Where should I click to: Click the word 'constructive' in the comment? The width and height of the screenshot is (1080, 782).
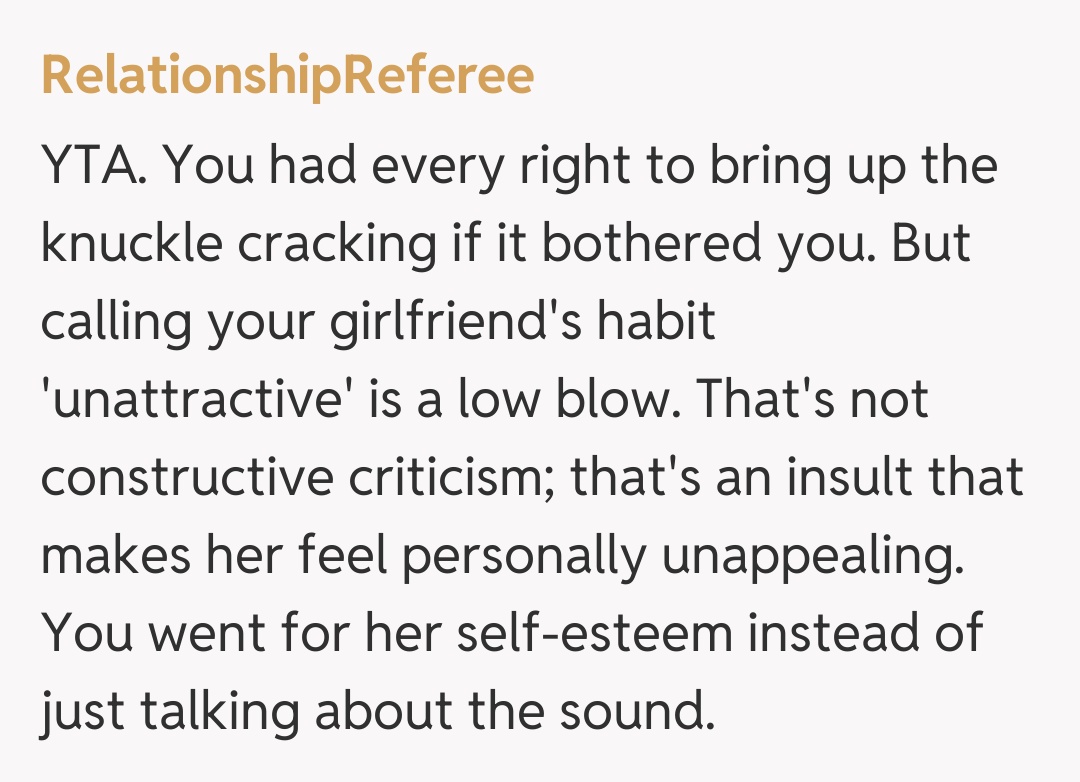[x=186, y=479]
